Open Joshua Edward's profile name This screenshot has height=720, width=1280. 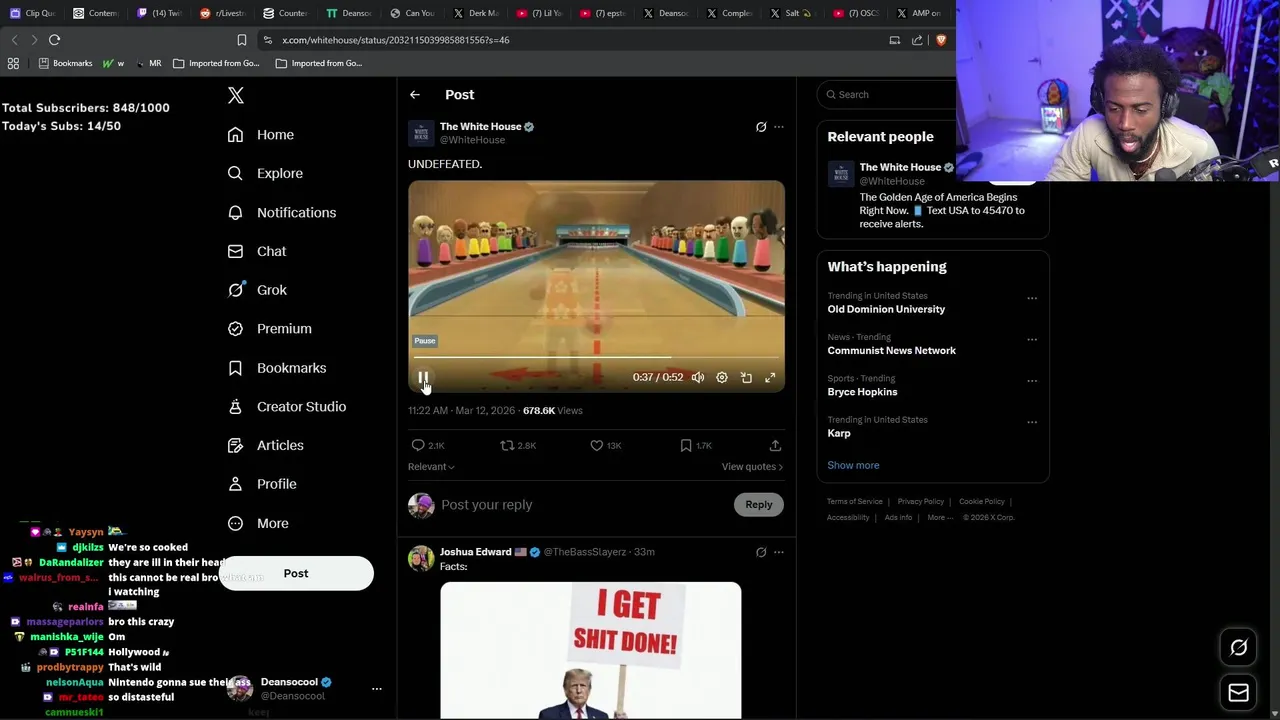click(475, 552)
